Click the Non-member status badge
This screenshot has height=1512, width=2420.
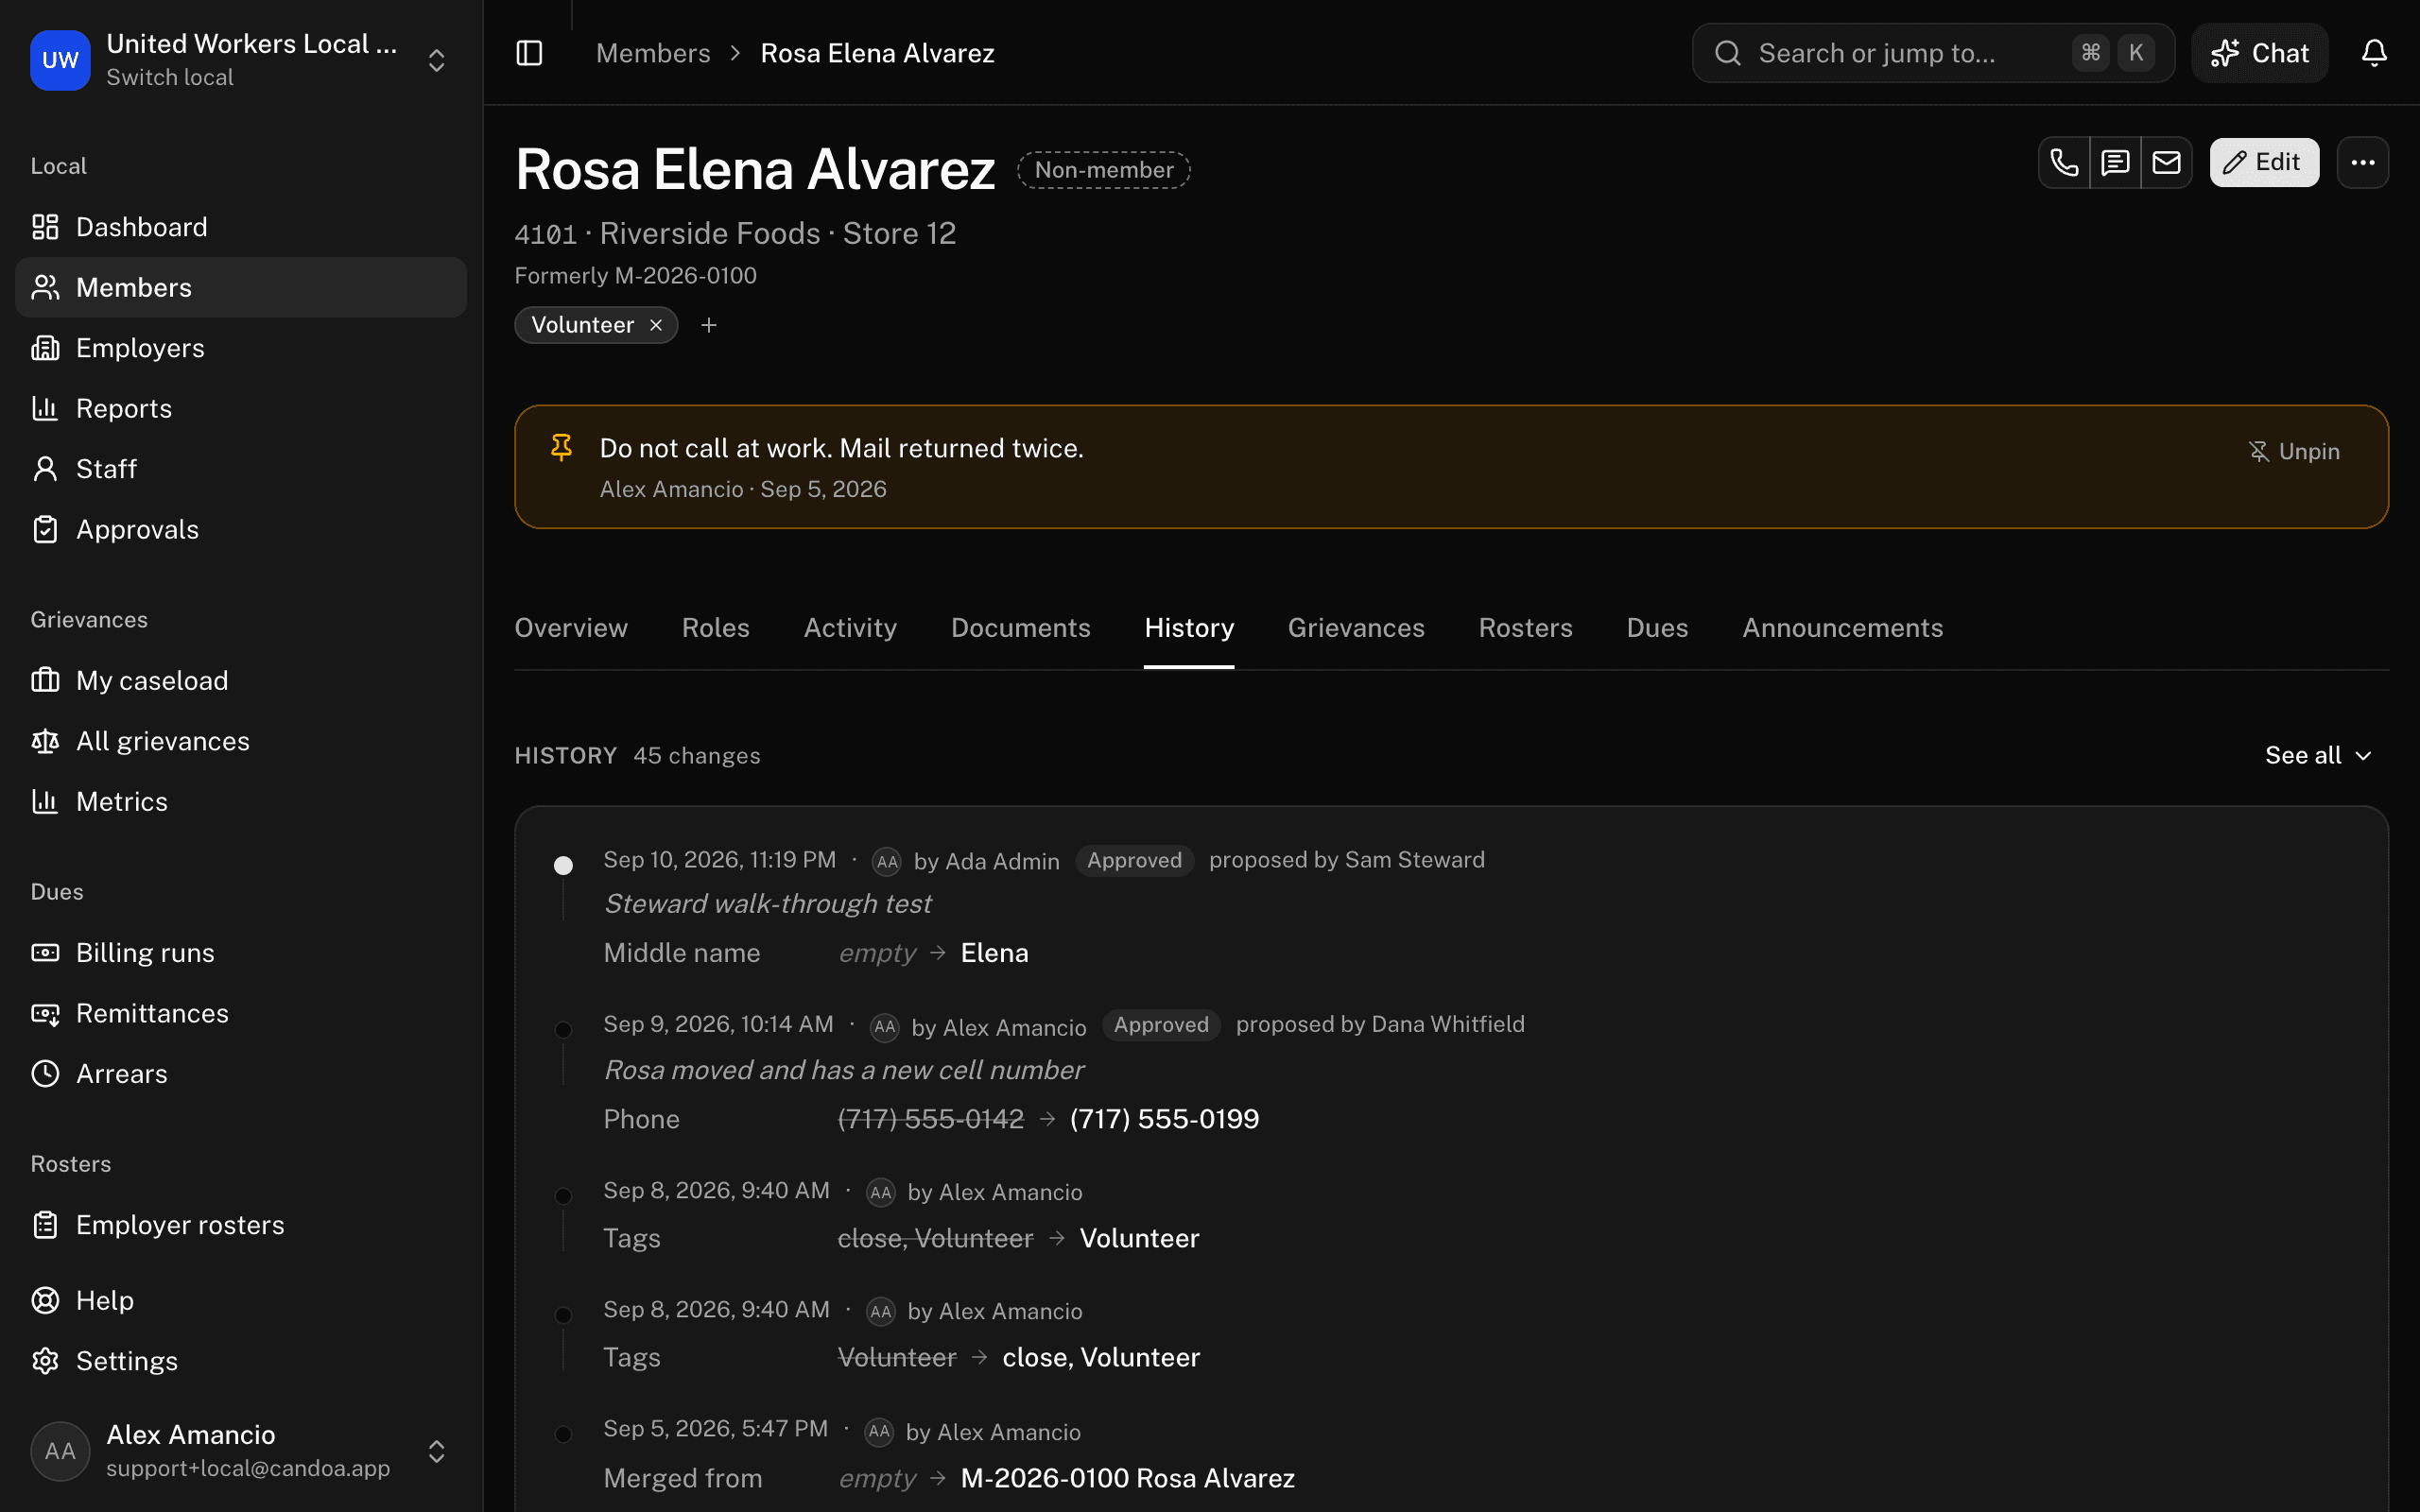(x=1104, y=170)
